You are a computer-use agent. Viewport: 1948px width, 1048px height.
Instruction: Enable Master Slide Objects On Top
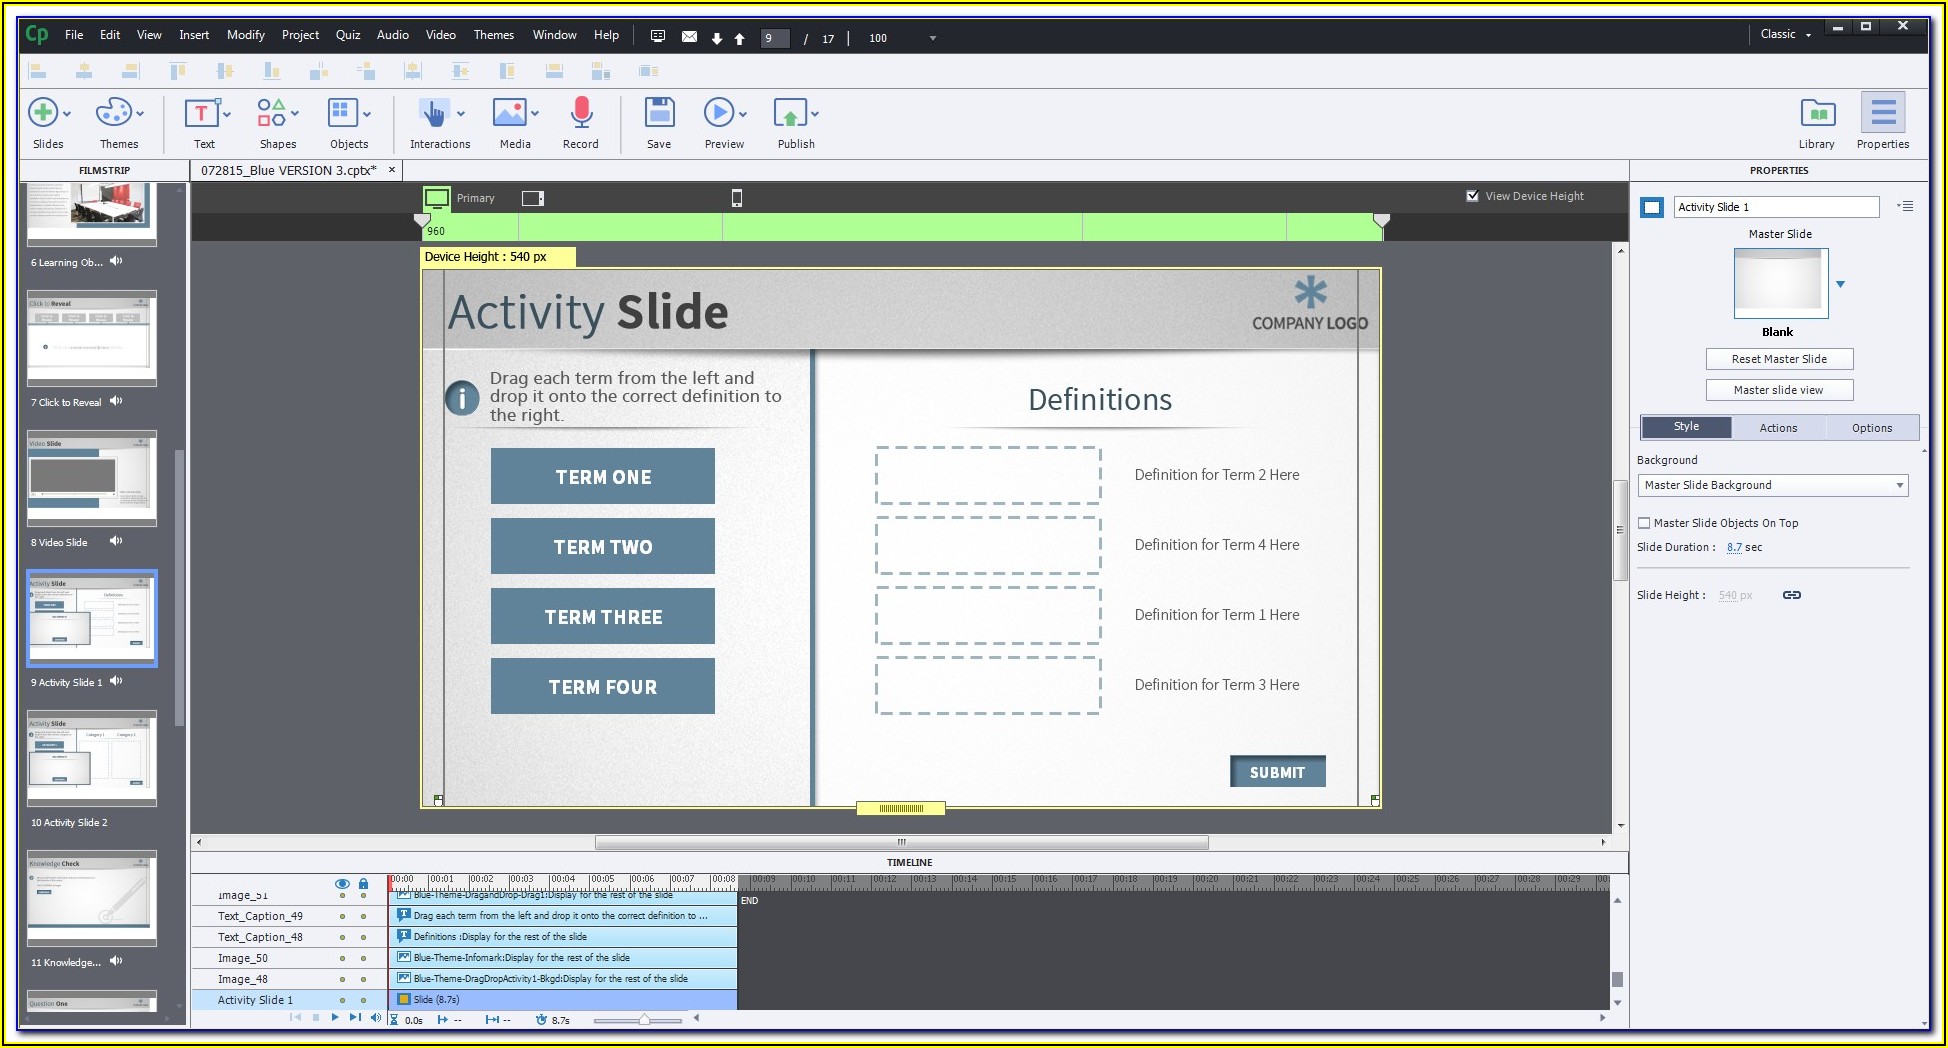[1644, 523]
